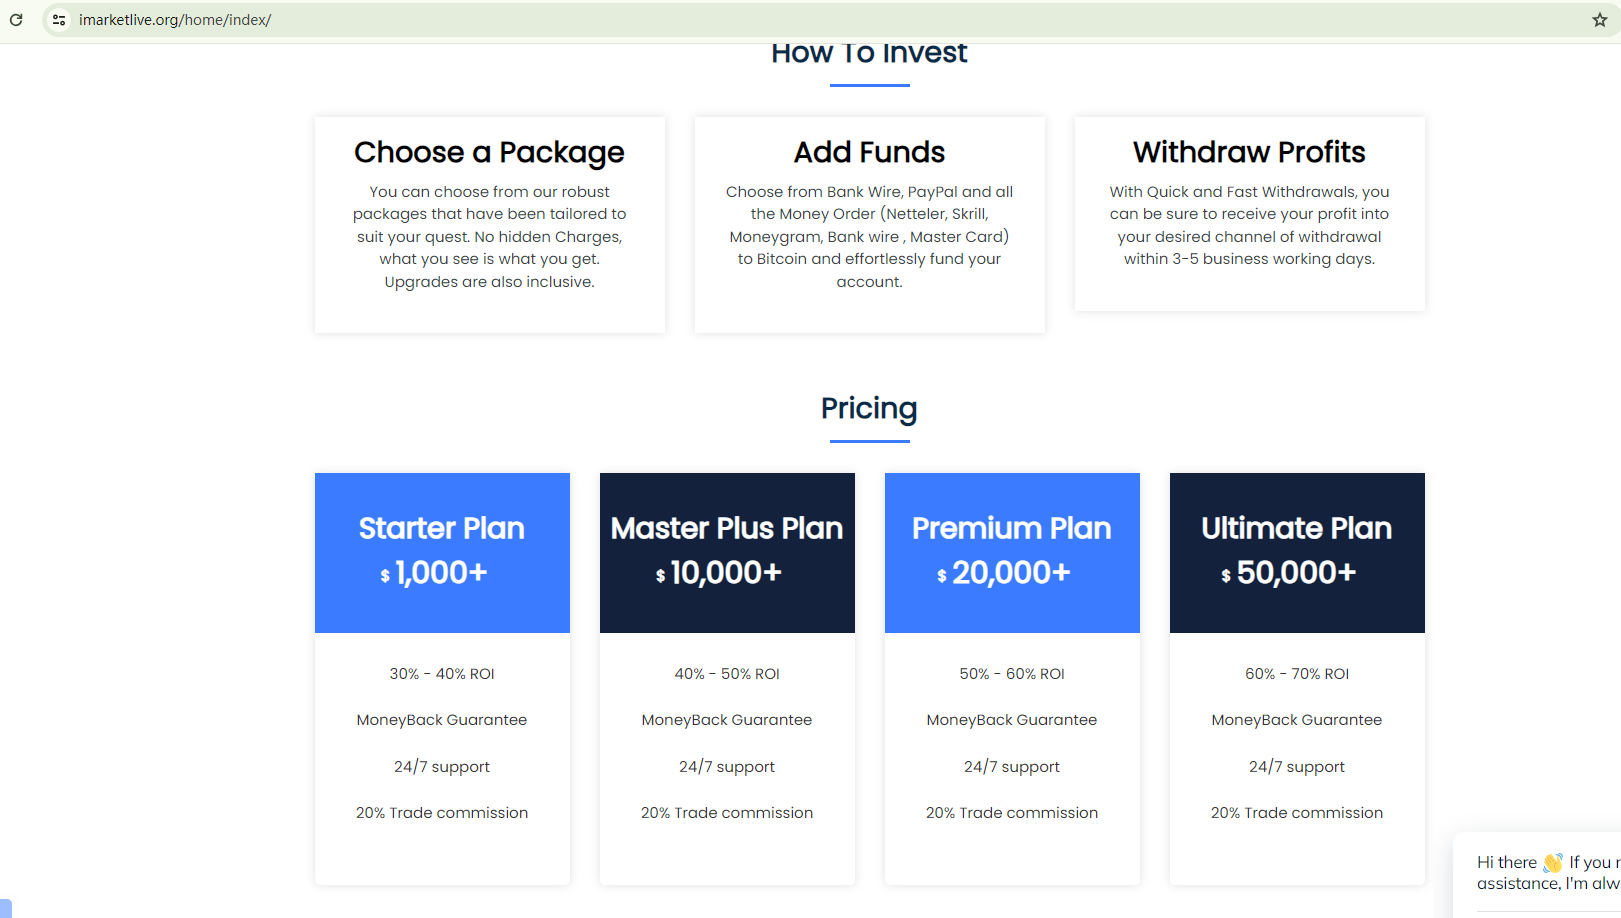Image resolution: width=1621 pixels, height=918 pixels.
Task: Click the $50,000+ price label
Action: tap(1296, 573)
